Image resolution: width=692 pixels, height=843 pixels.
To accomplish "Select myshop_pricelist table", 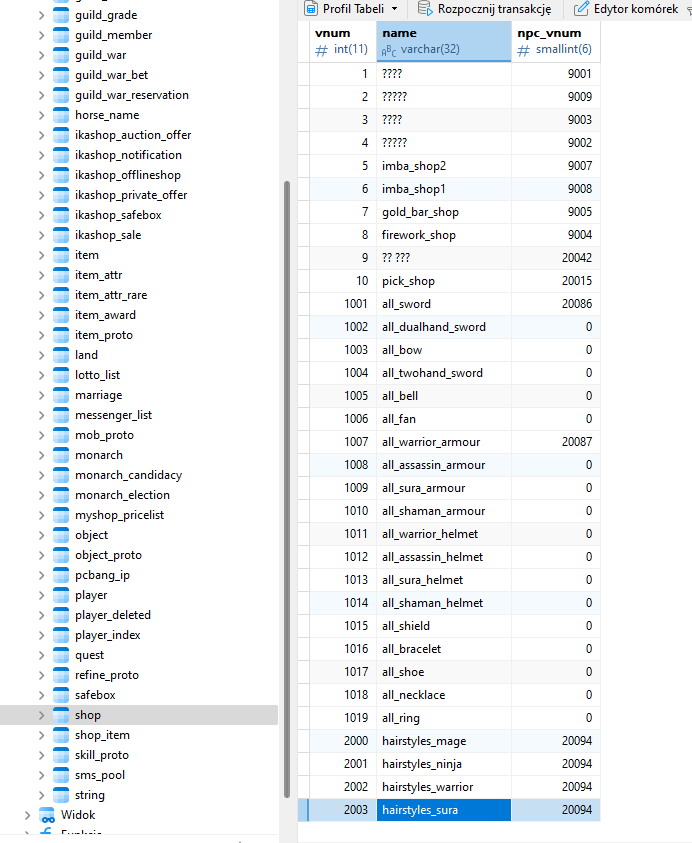I will pyautogui.click(x=119, y=516).
